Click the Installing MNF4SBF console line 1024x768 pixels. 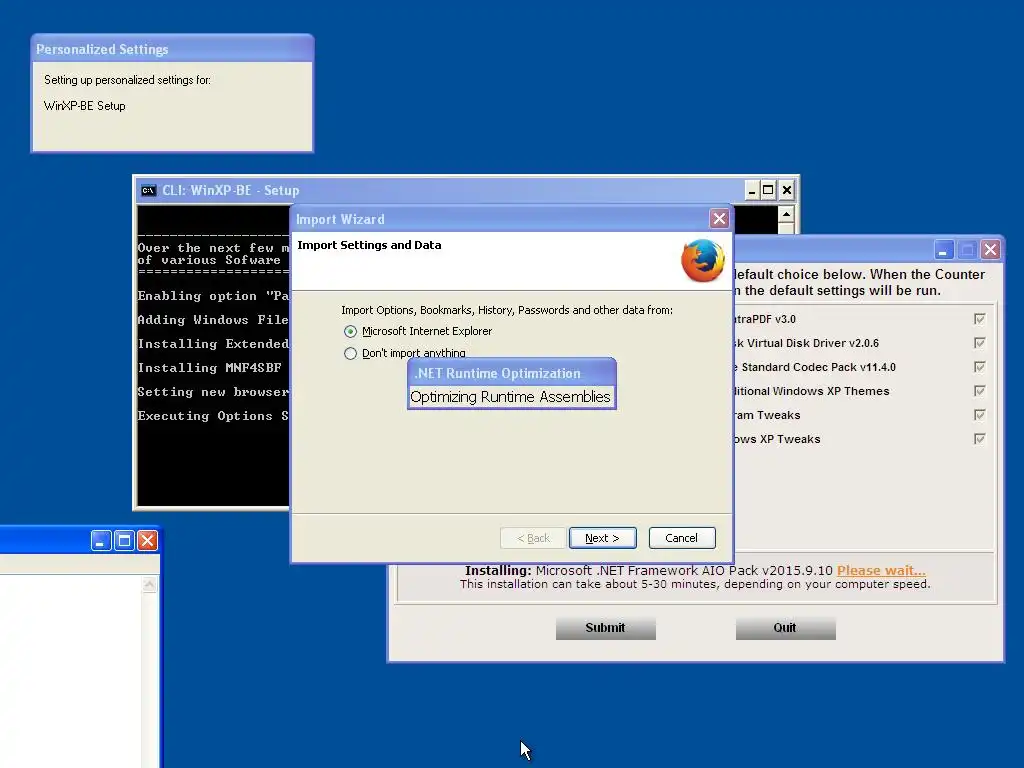point(210,368)
